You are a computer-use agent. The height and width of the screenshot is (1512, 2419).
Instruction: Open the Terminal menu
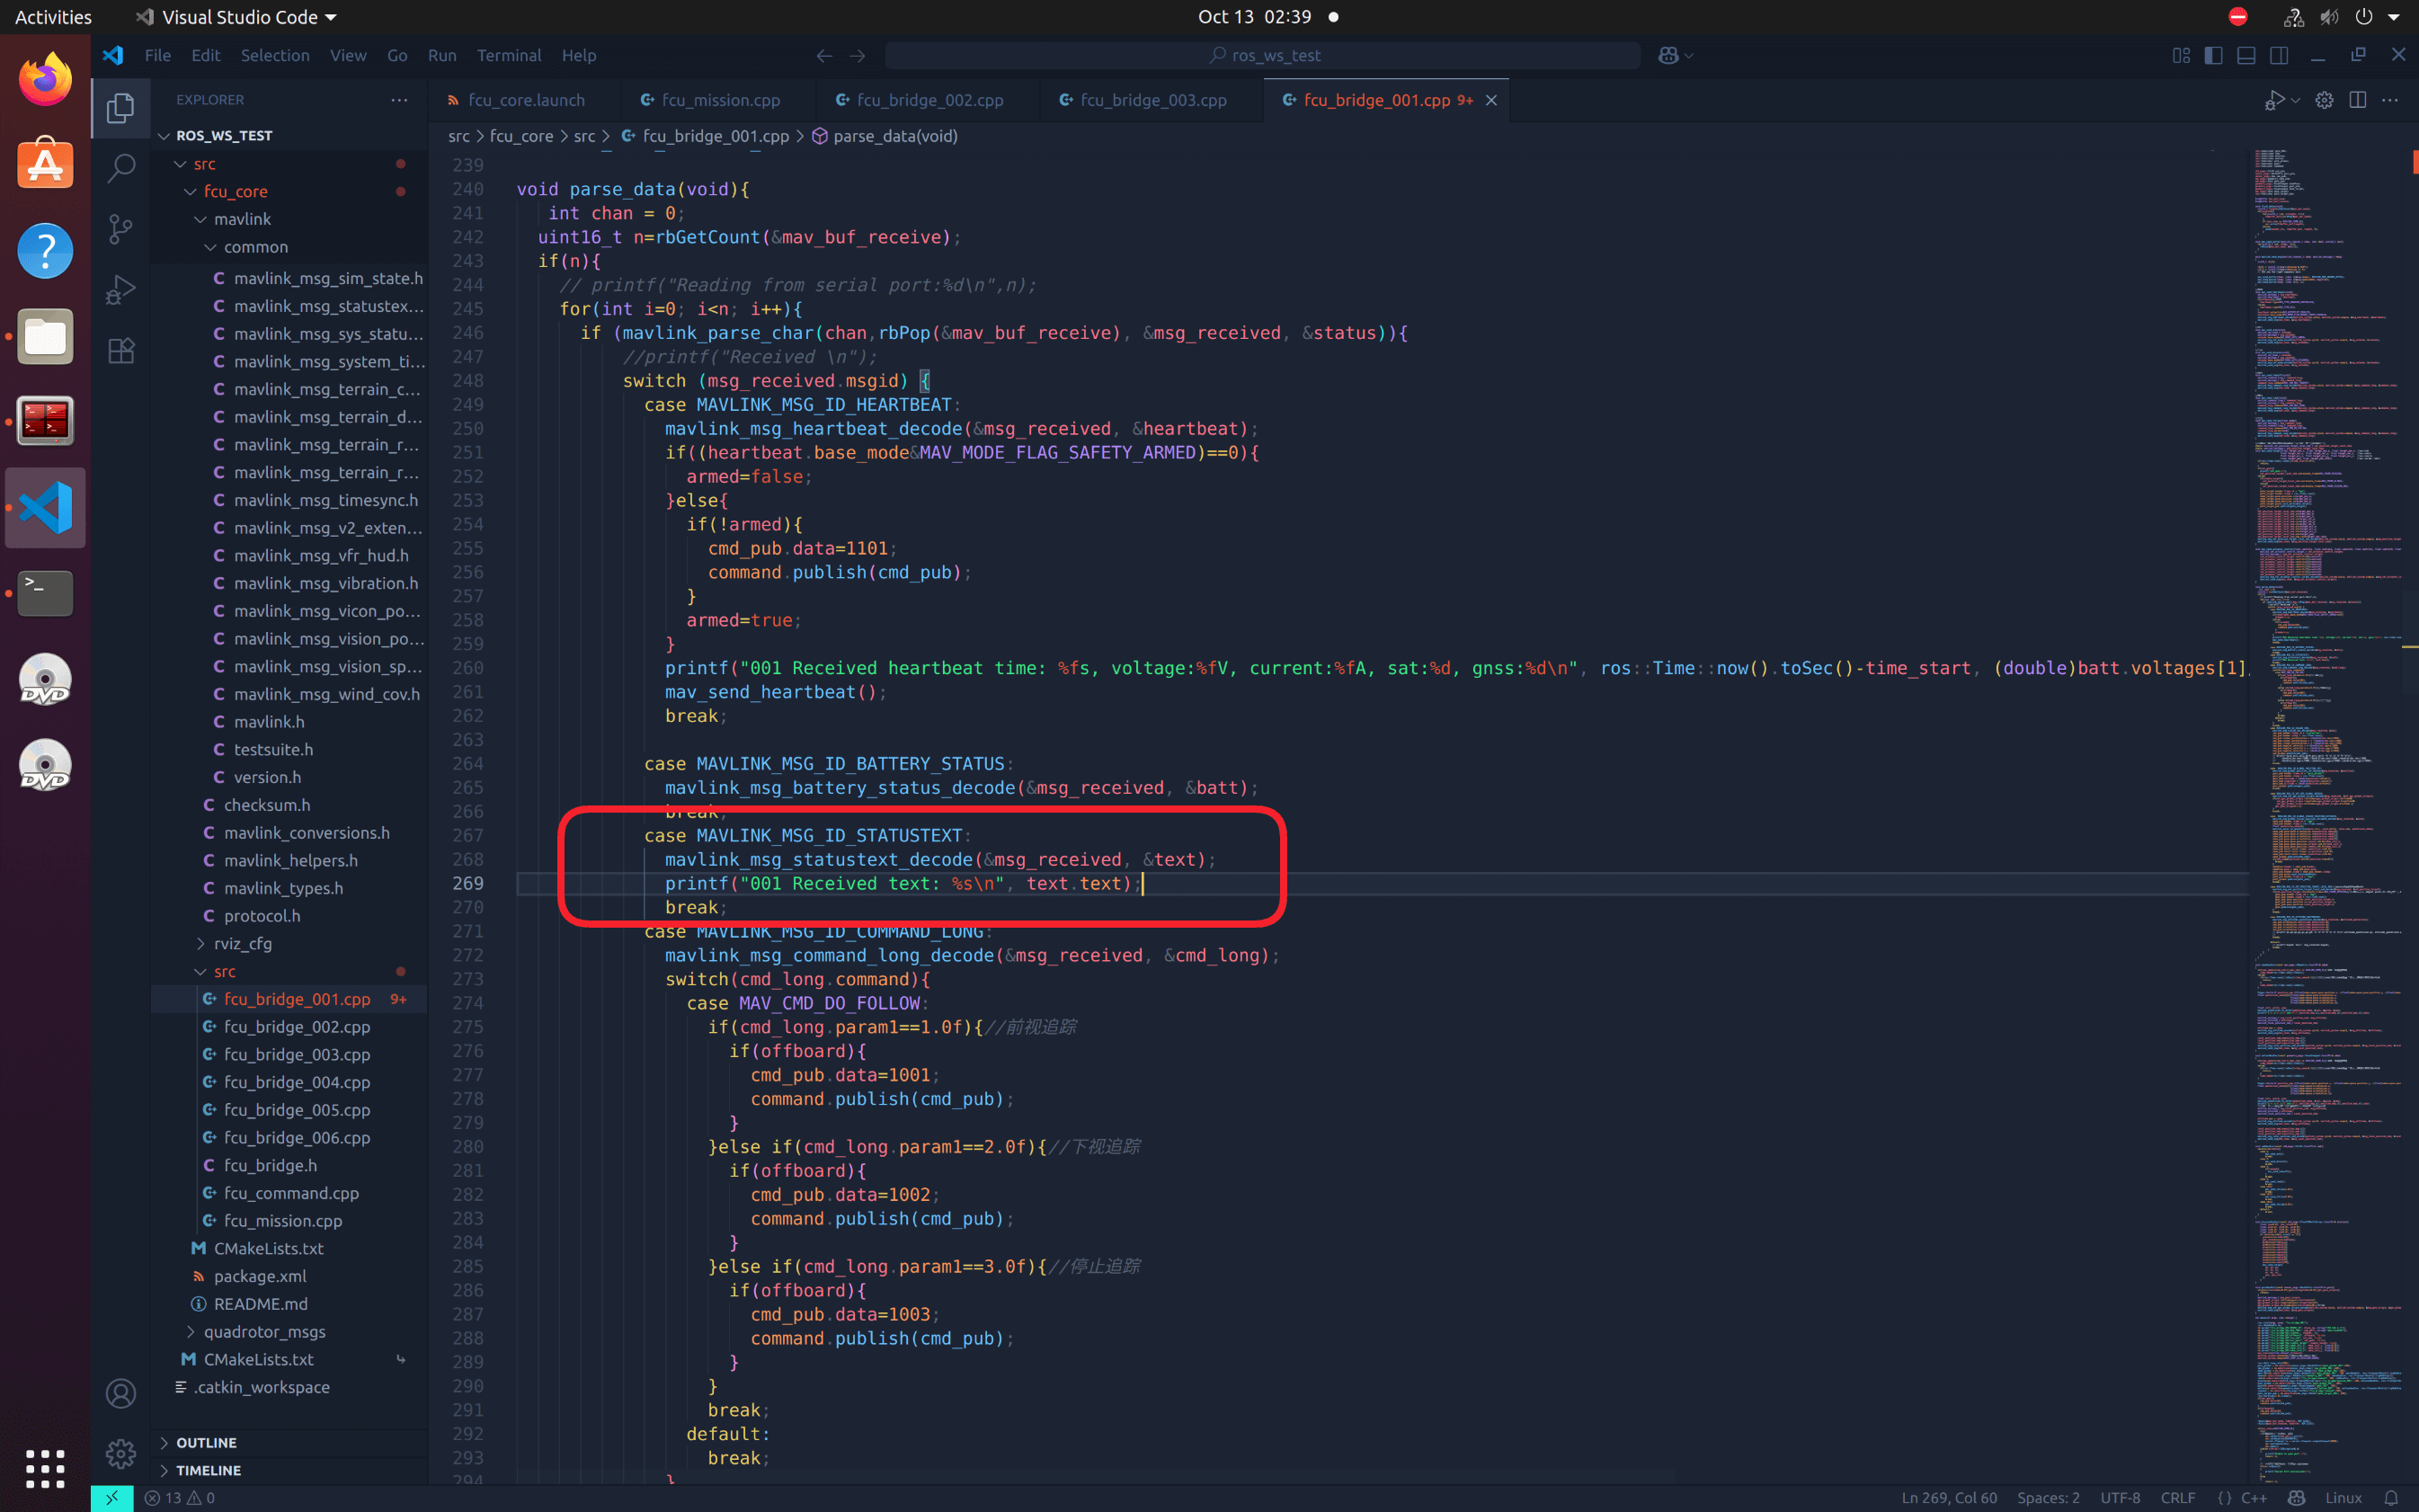click(x=509, y=55)
